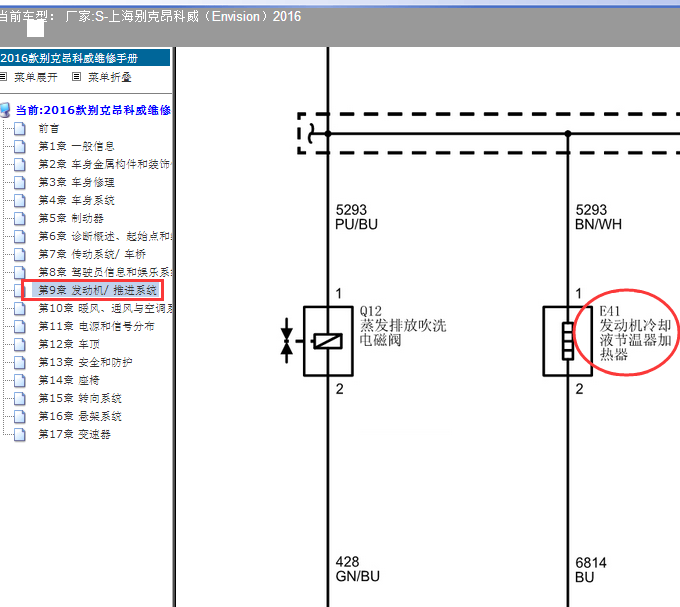Click wire label 5293 PU/BU
The image size is (680, 607).
pos(356,217)
